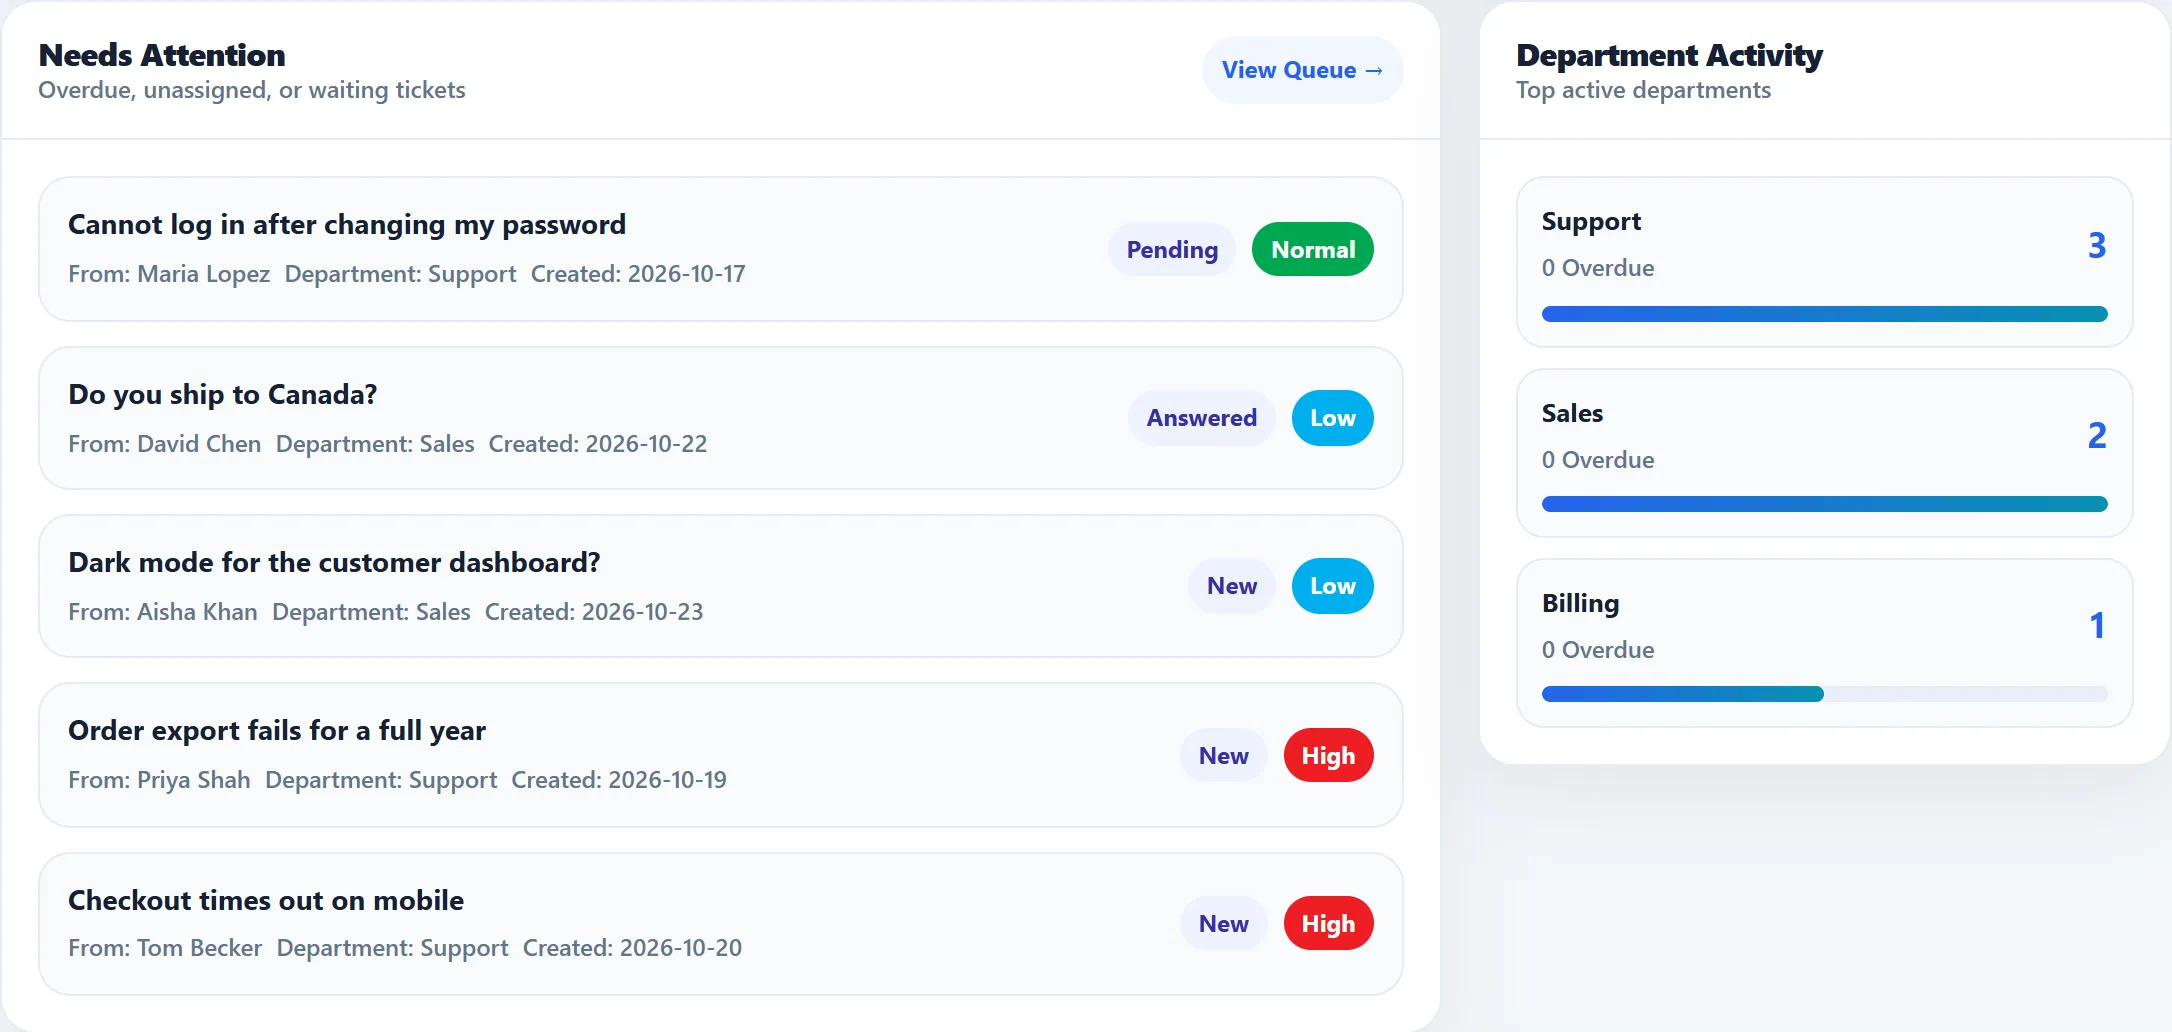Click 'From: Aisha Khan' text
The height and width of the screenshot is (1032, 2172).
tap(163, 612)
